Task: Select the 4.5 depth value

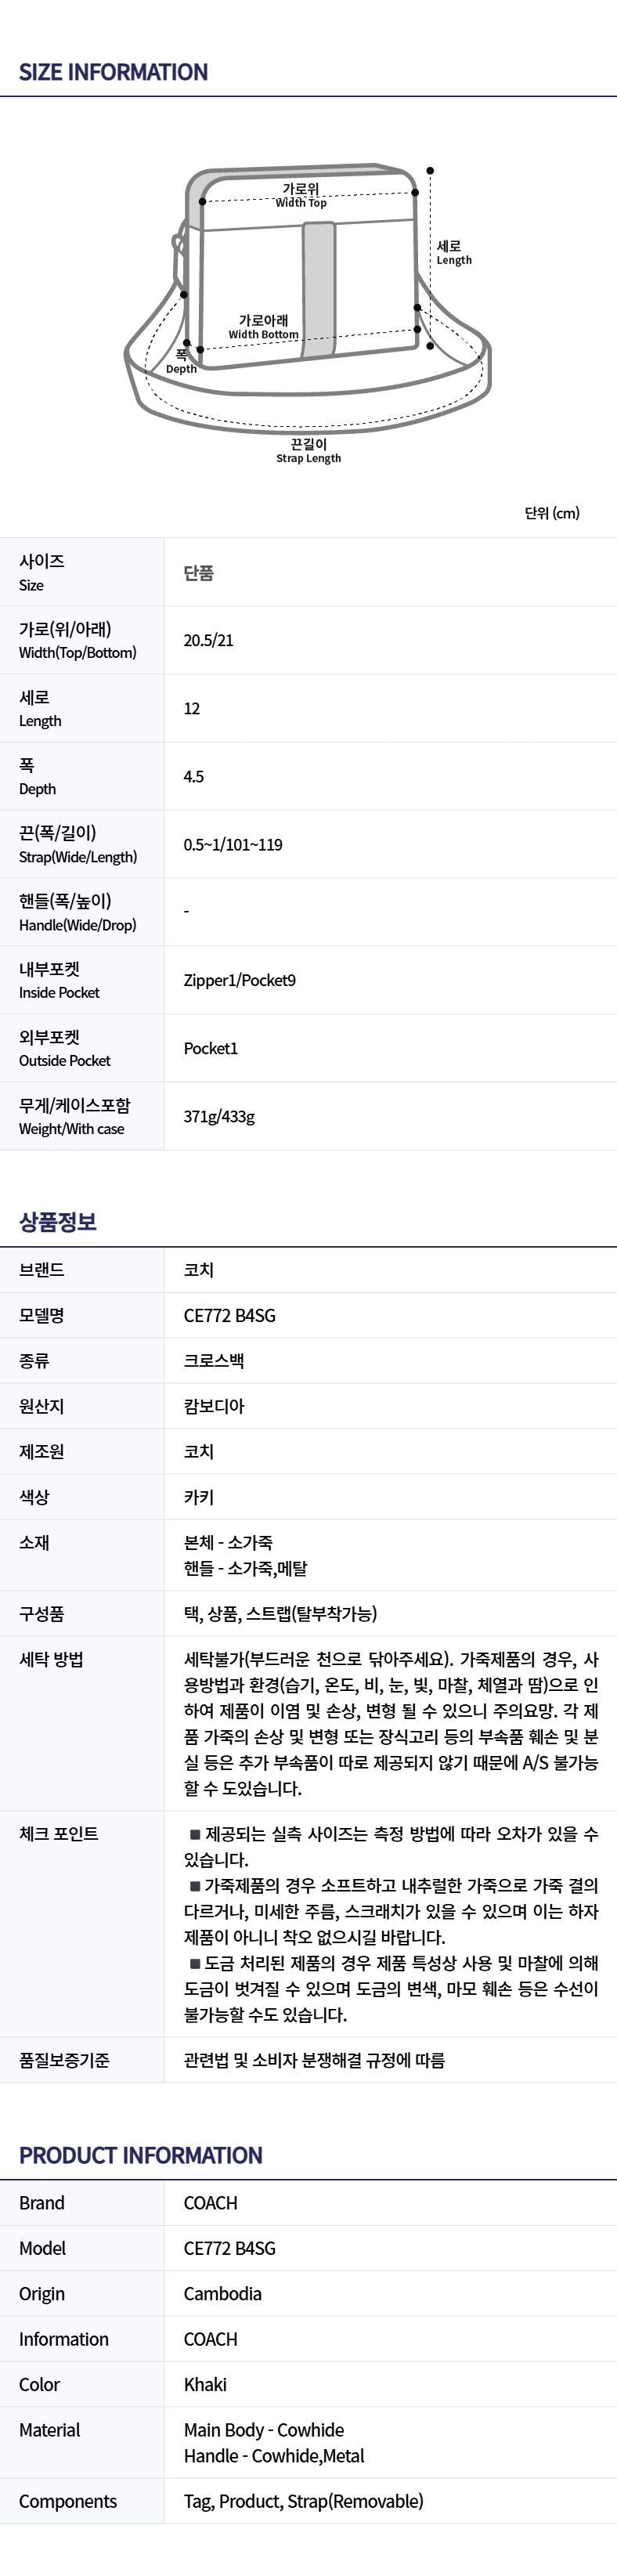Action: [193, 776]
